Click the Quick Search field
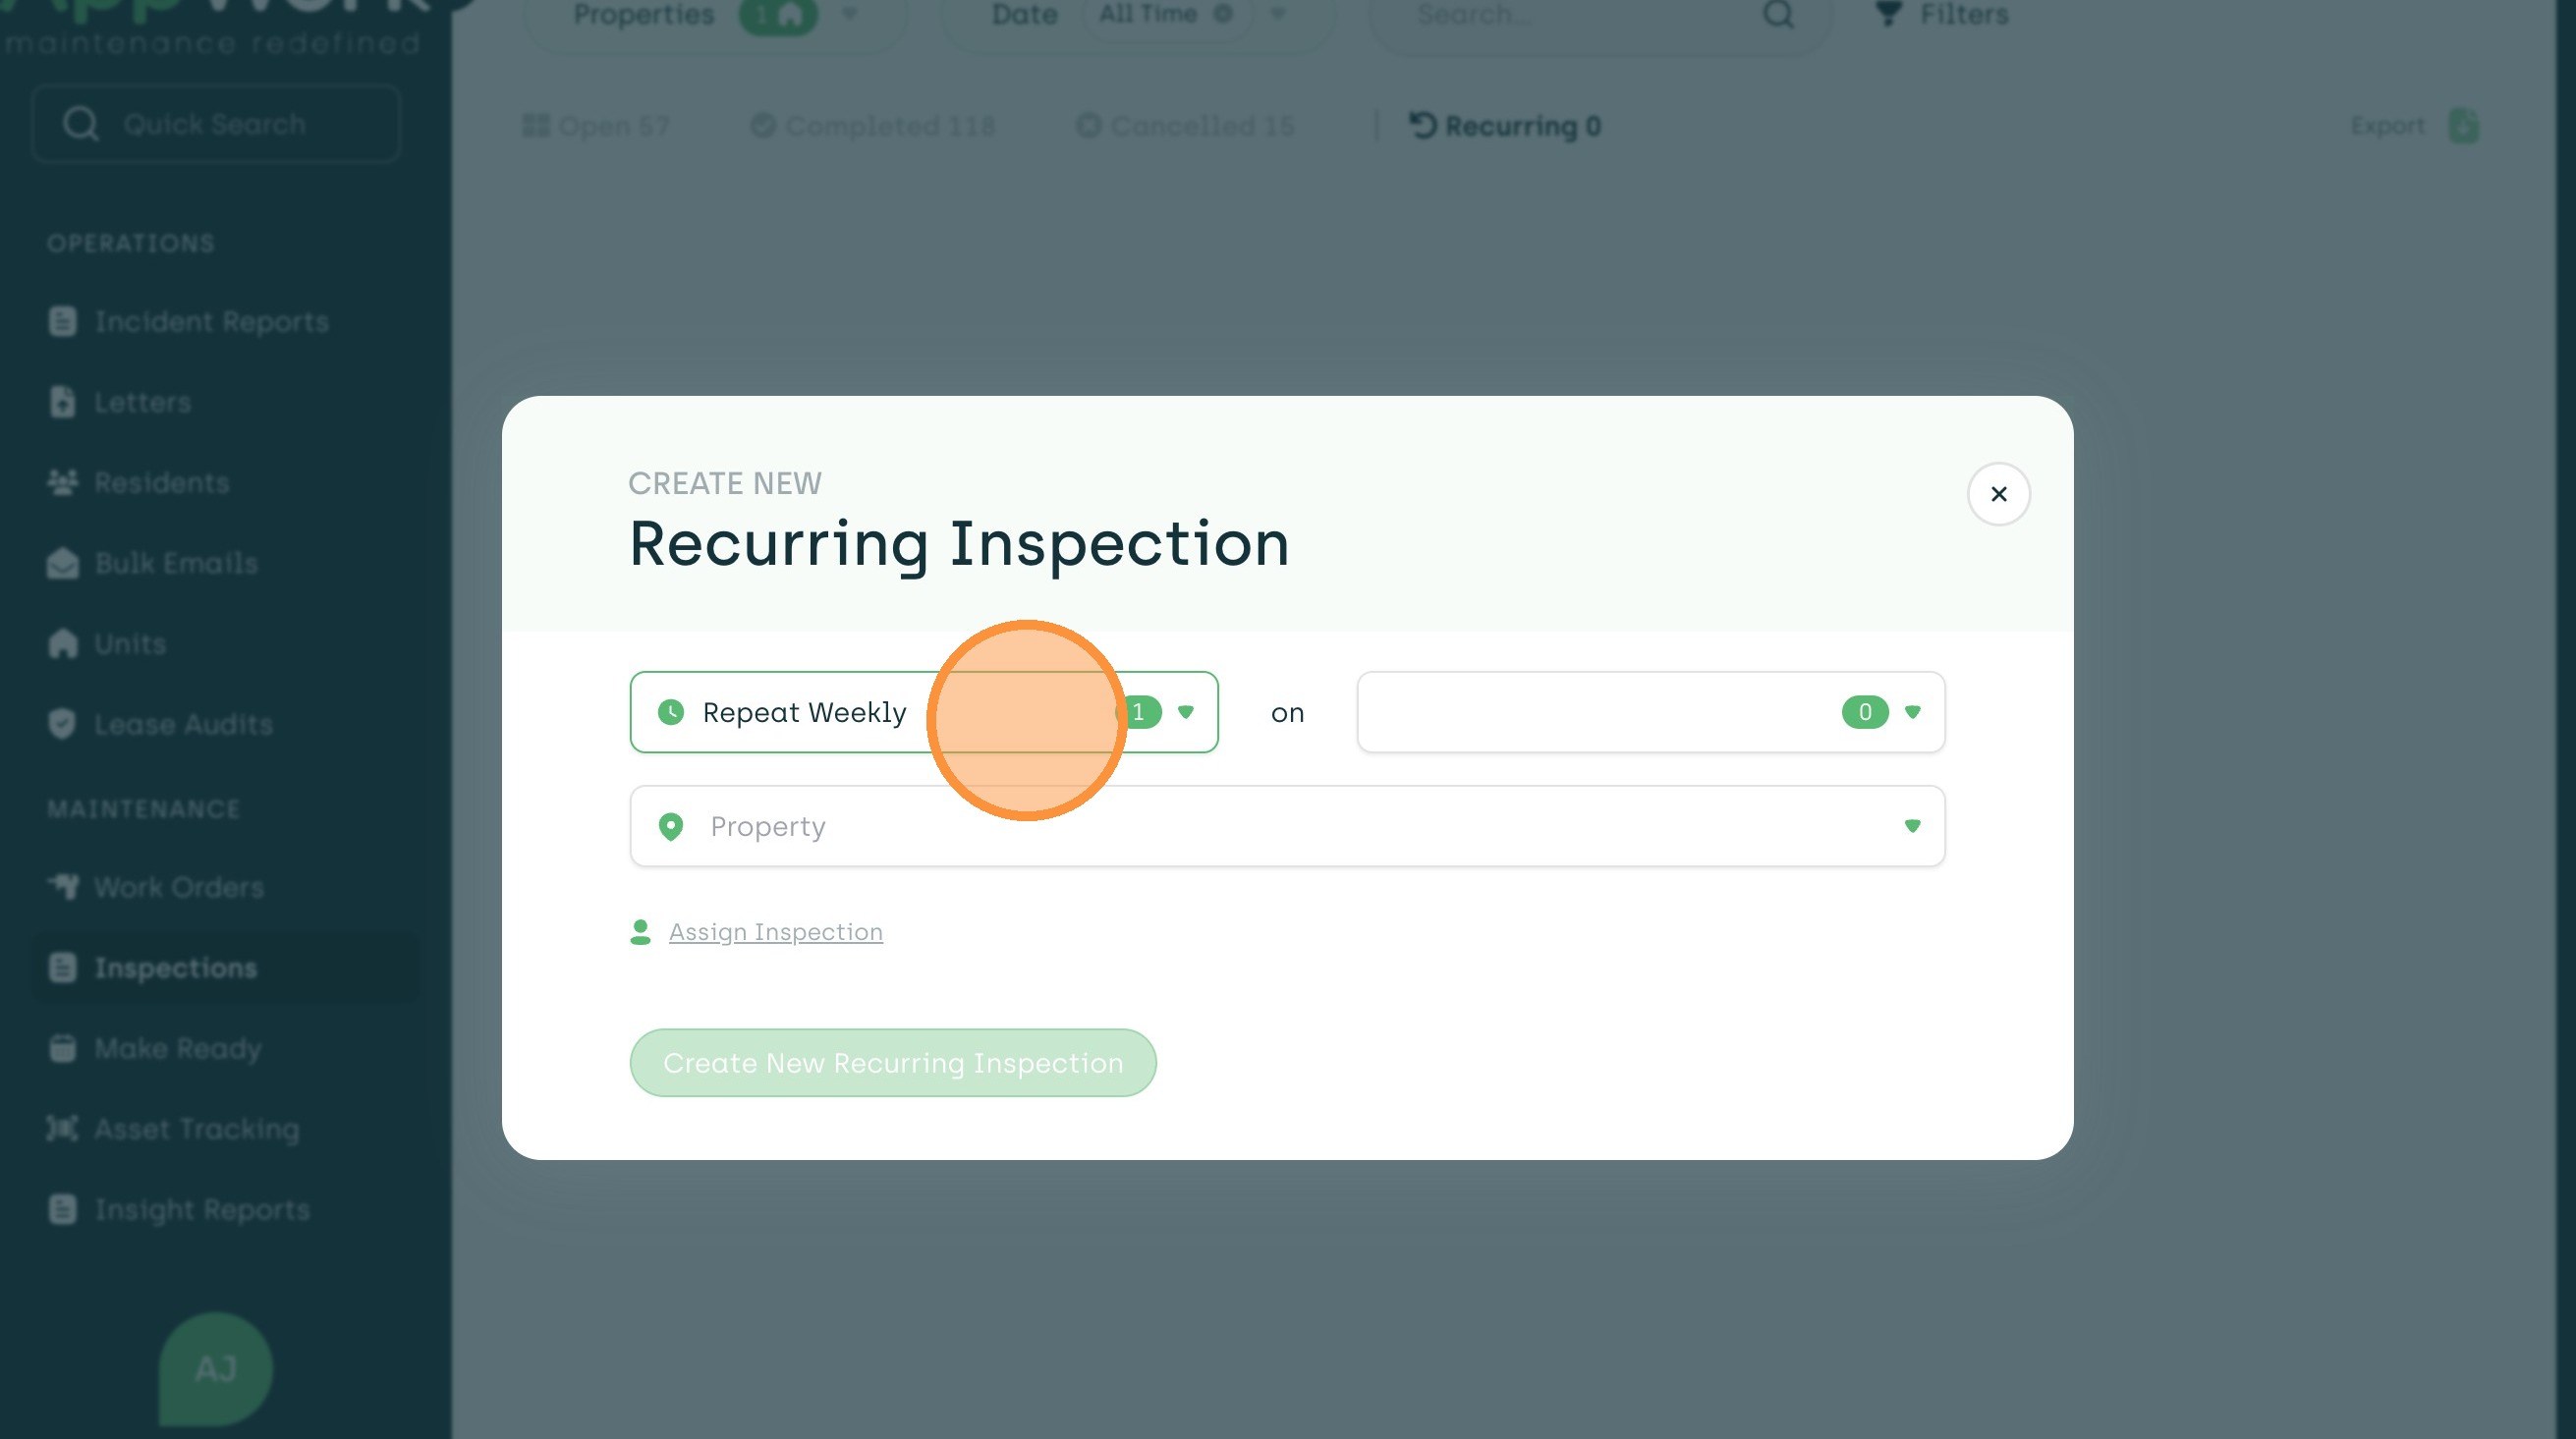This screenshot has height=1439, width=2576. click(216, 124)
